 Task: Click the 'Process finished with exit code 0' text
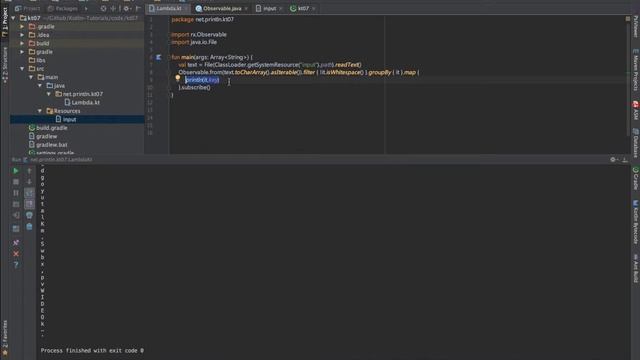(92, 351)
